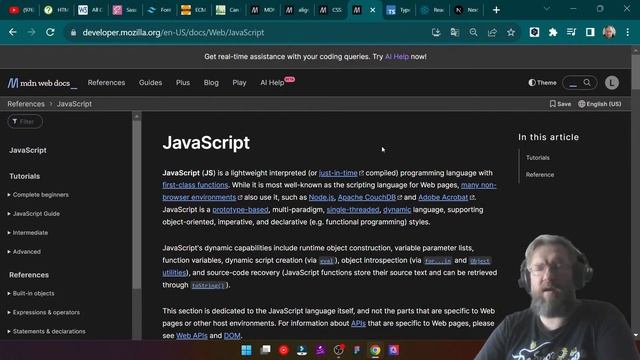Expand the Intermediate tutorials section

28,233
